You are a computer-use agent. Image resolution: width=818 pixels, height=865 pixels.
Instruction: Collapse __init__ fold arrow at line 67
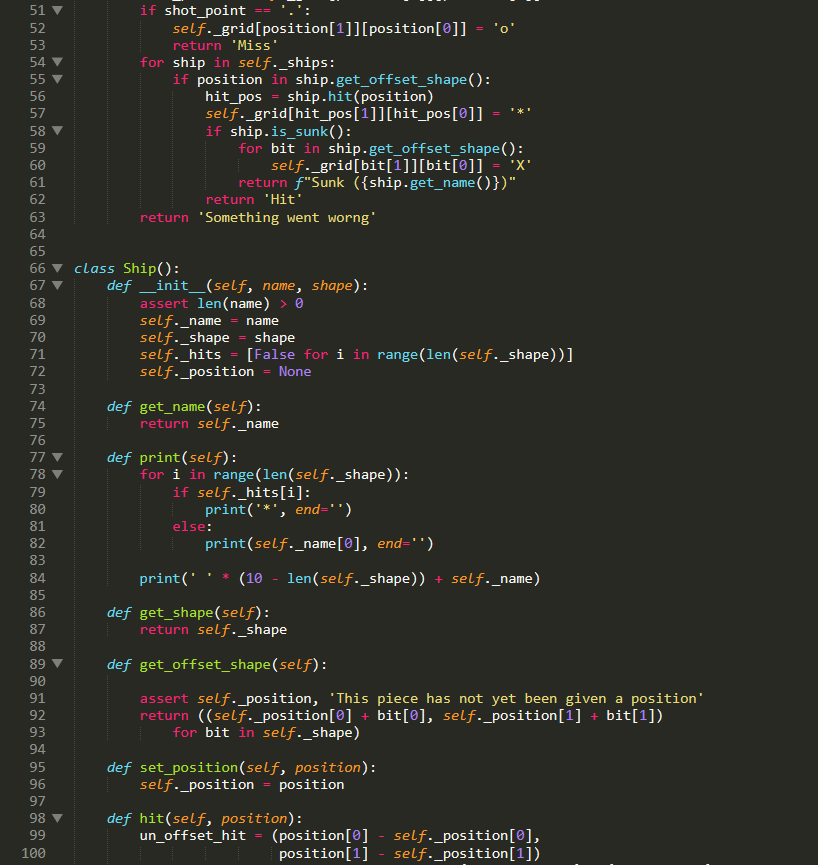[57, 285]
